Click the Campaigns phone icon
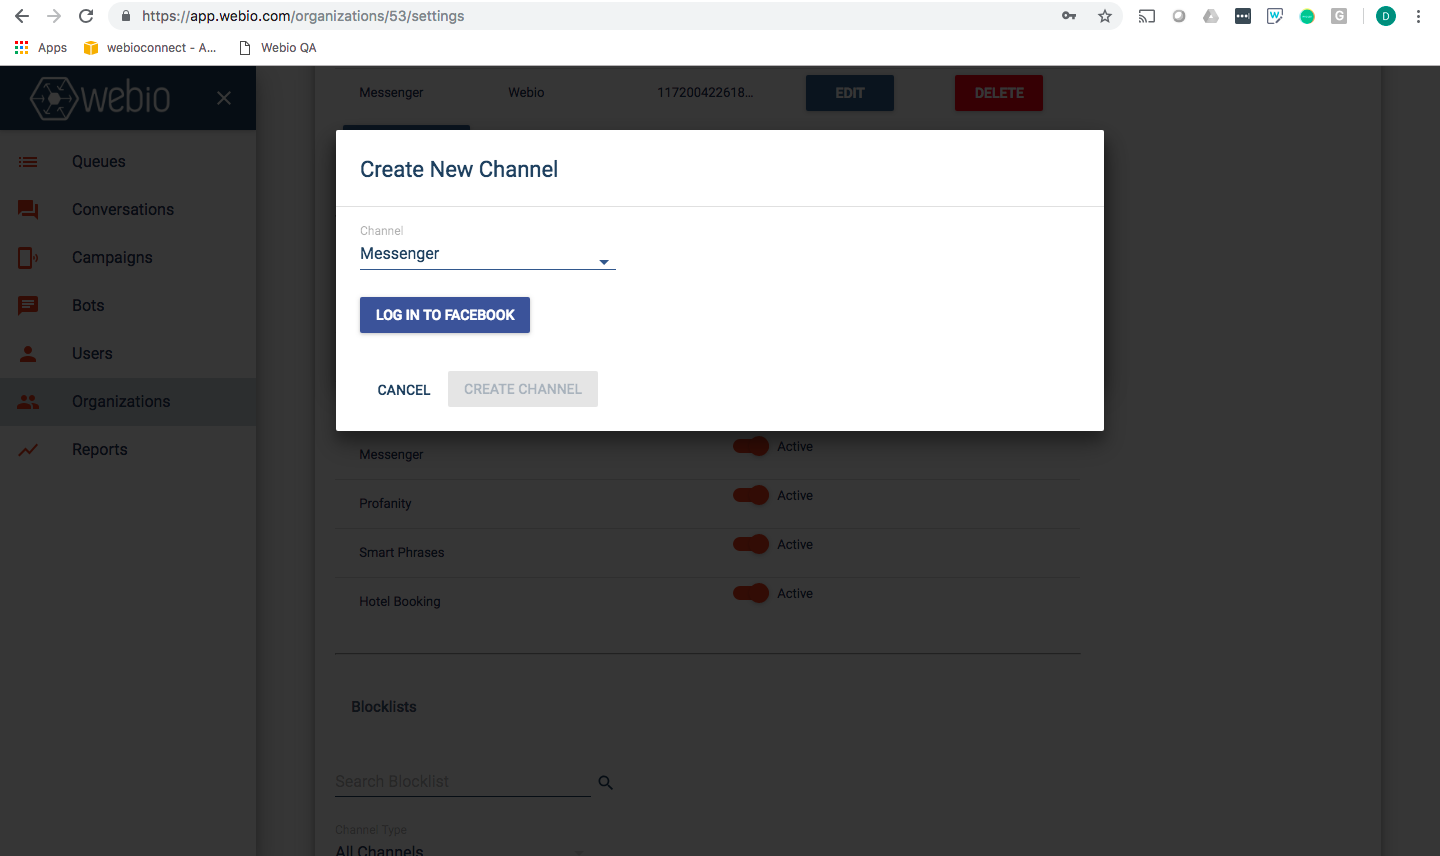 click(x=28, y=258)
